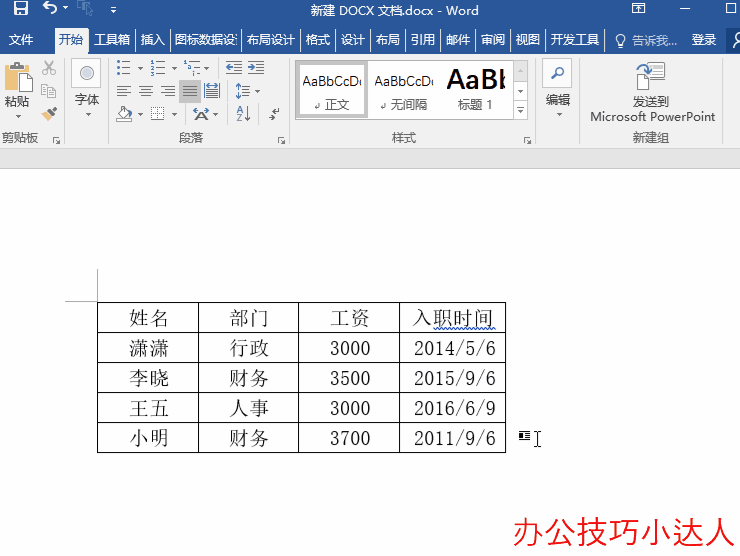740x556 pixels.
Task: Open borders dropdown arrow
Action: tap(174, 114)
